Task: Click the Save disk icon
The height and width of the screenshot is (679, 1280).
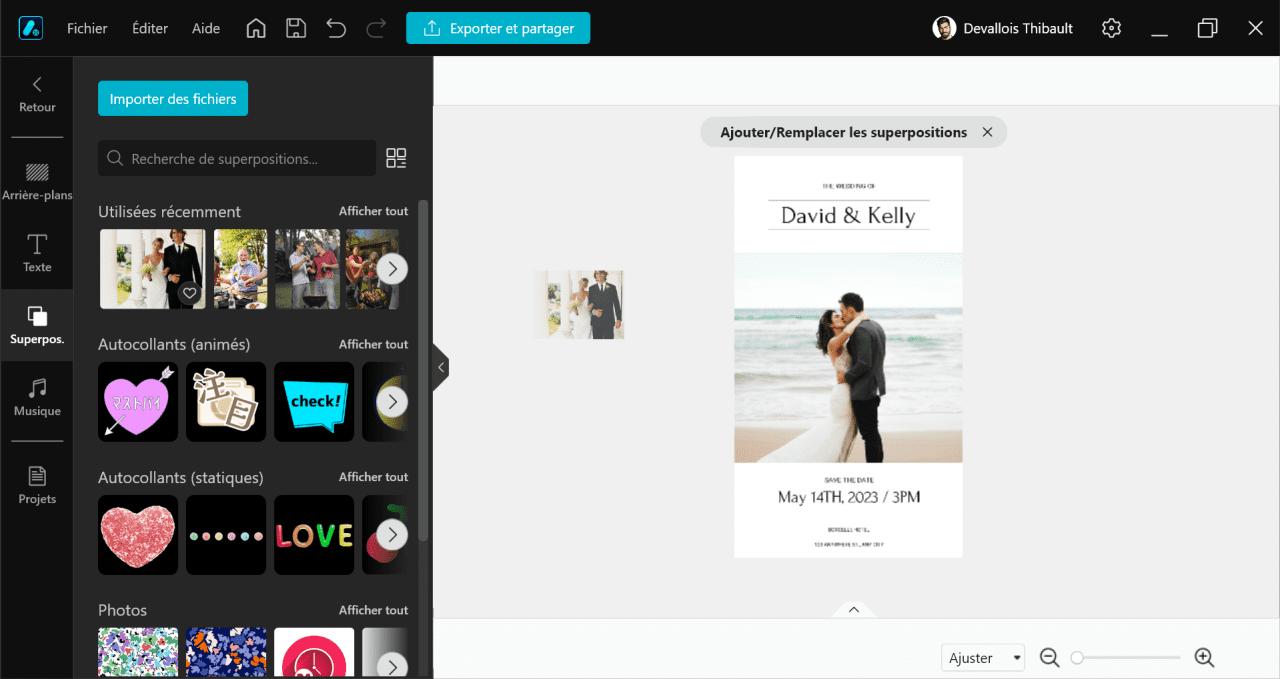Action: point(296,28)
